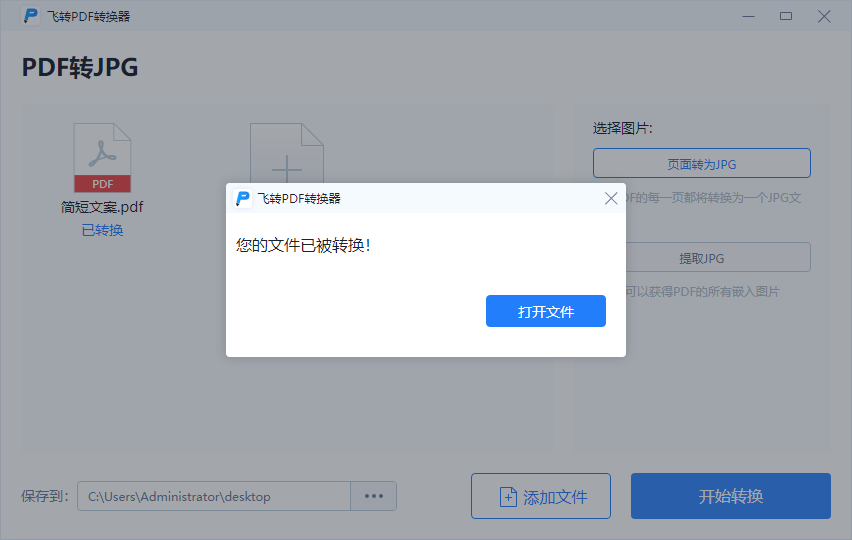Click the 选择图片: label
The image size is (852, 540).
[622, 128]
